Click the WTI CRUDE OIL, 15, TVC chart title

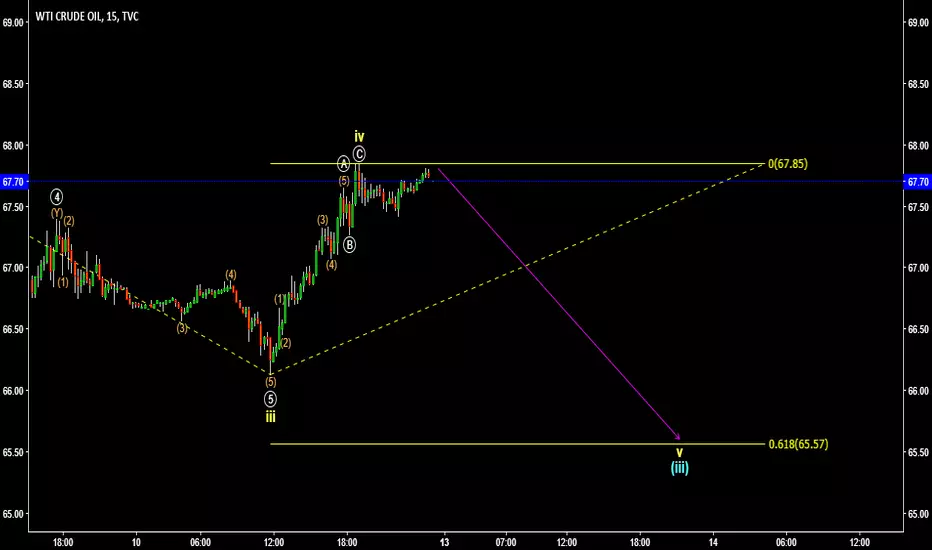click(x=87, y=17)
